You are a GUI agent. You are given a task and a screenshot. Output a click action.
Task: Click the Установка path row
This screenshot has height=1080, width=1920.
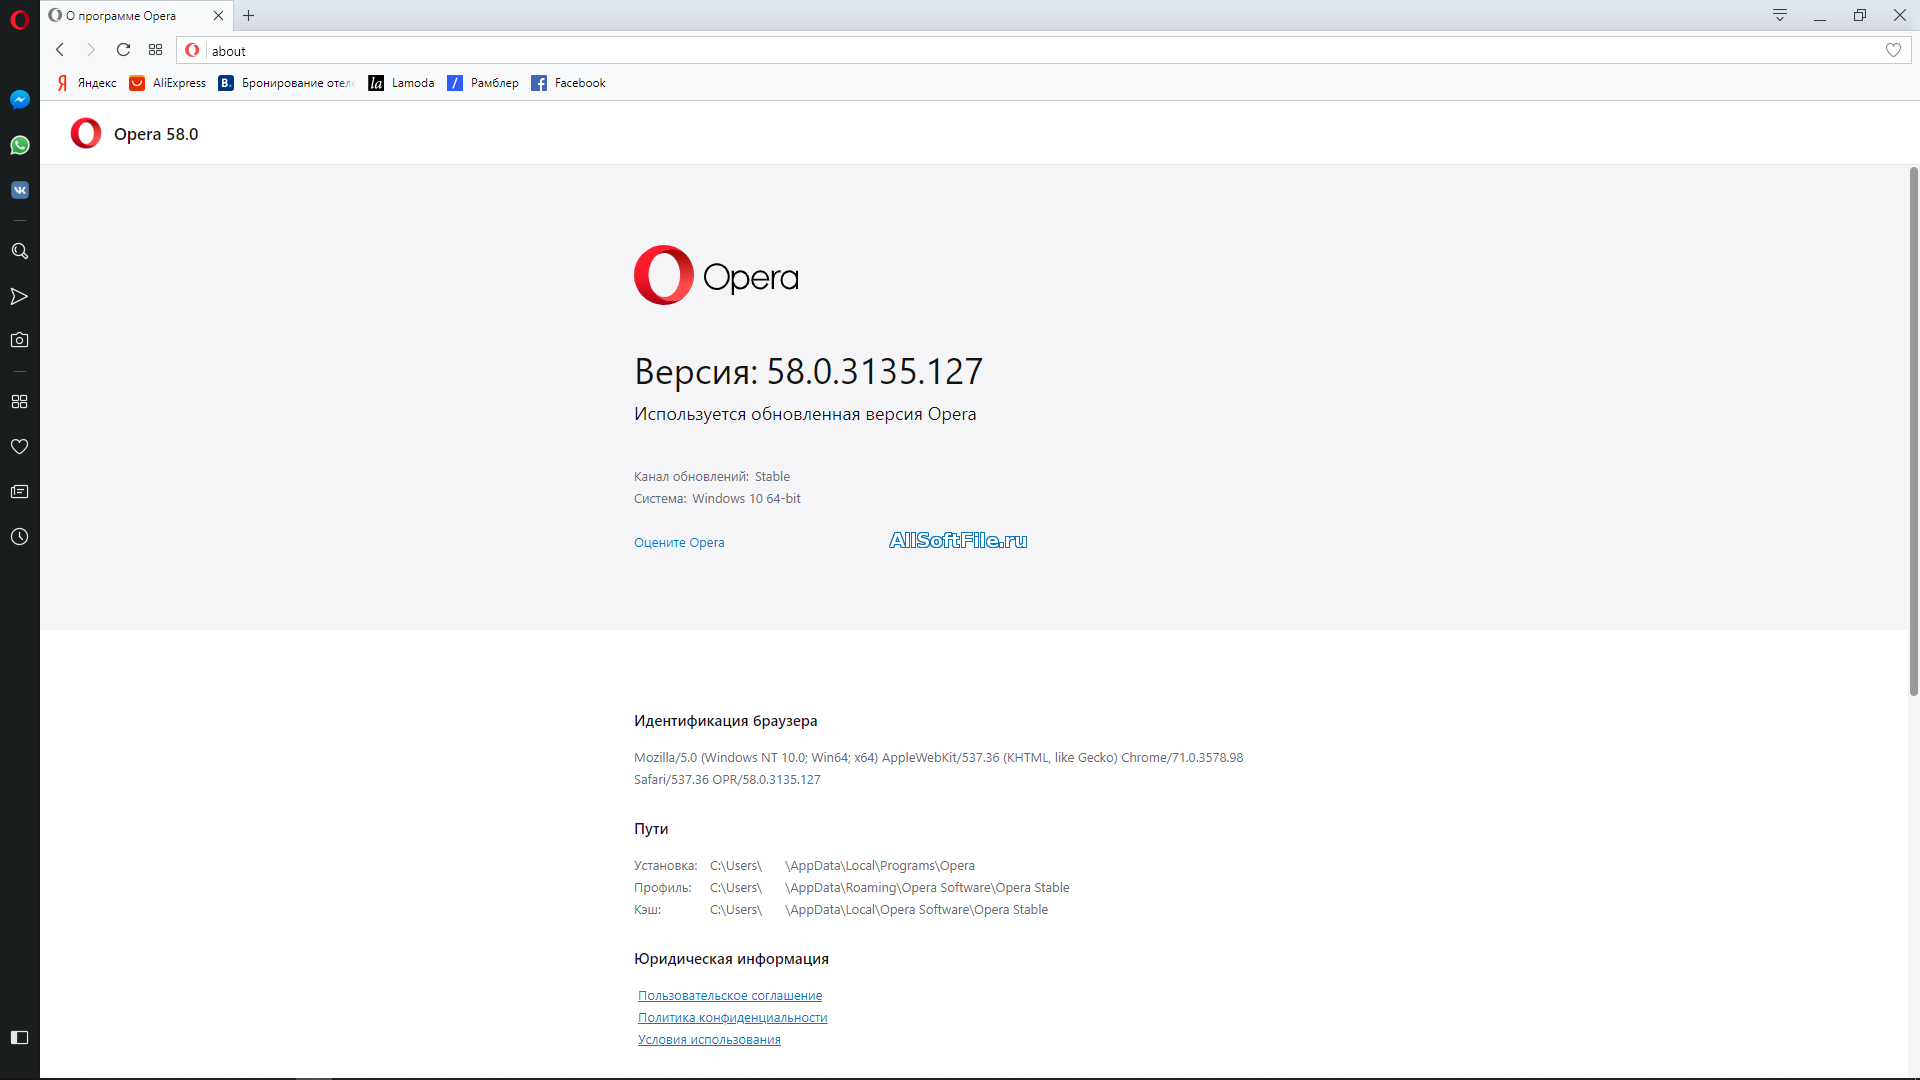tap(804, 866)
